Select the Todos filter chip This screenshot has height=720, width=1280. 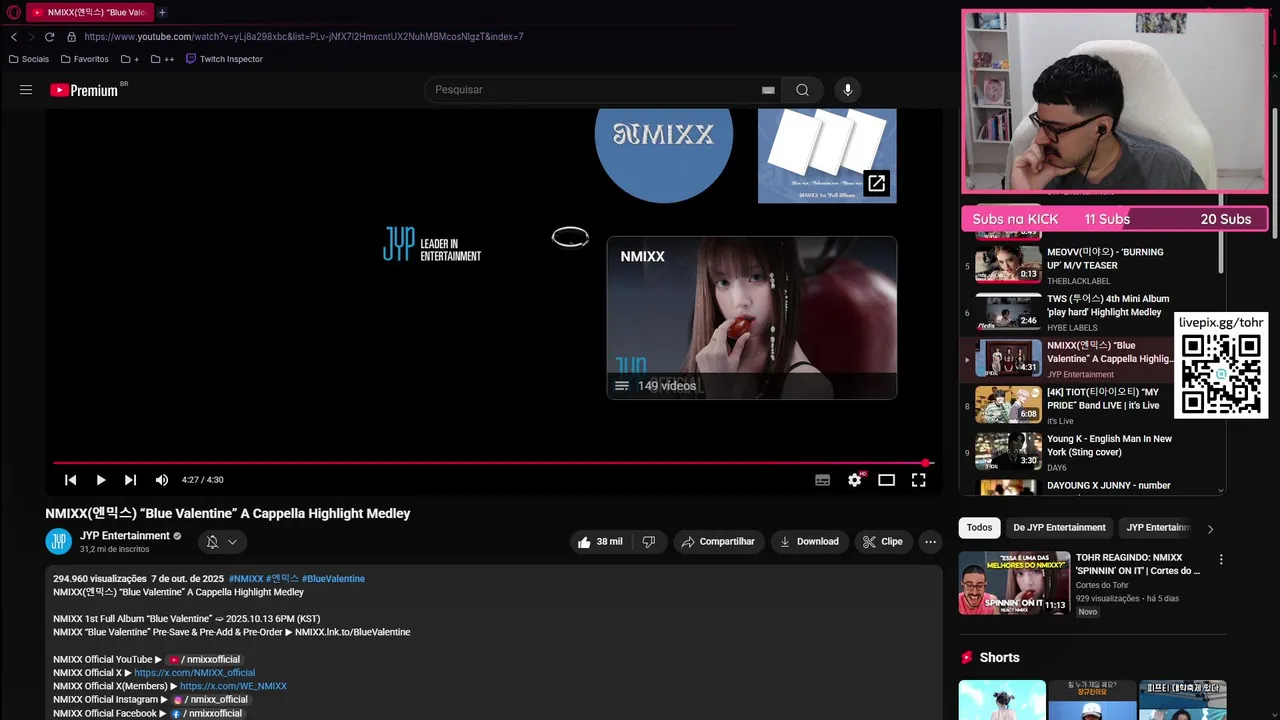click(979, 528)
